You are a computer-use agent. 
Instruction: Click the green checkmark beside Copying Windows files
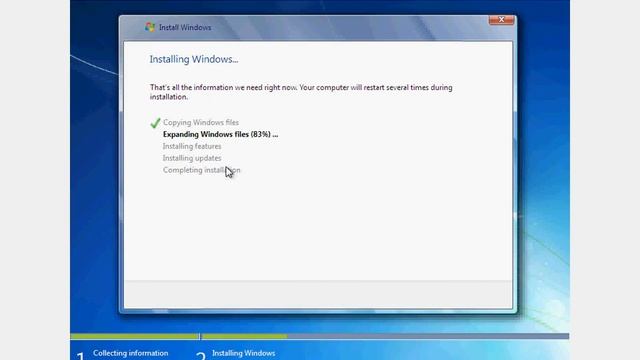click(x=155, y=122)
